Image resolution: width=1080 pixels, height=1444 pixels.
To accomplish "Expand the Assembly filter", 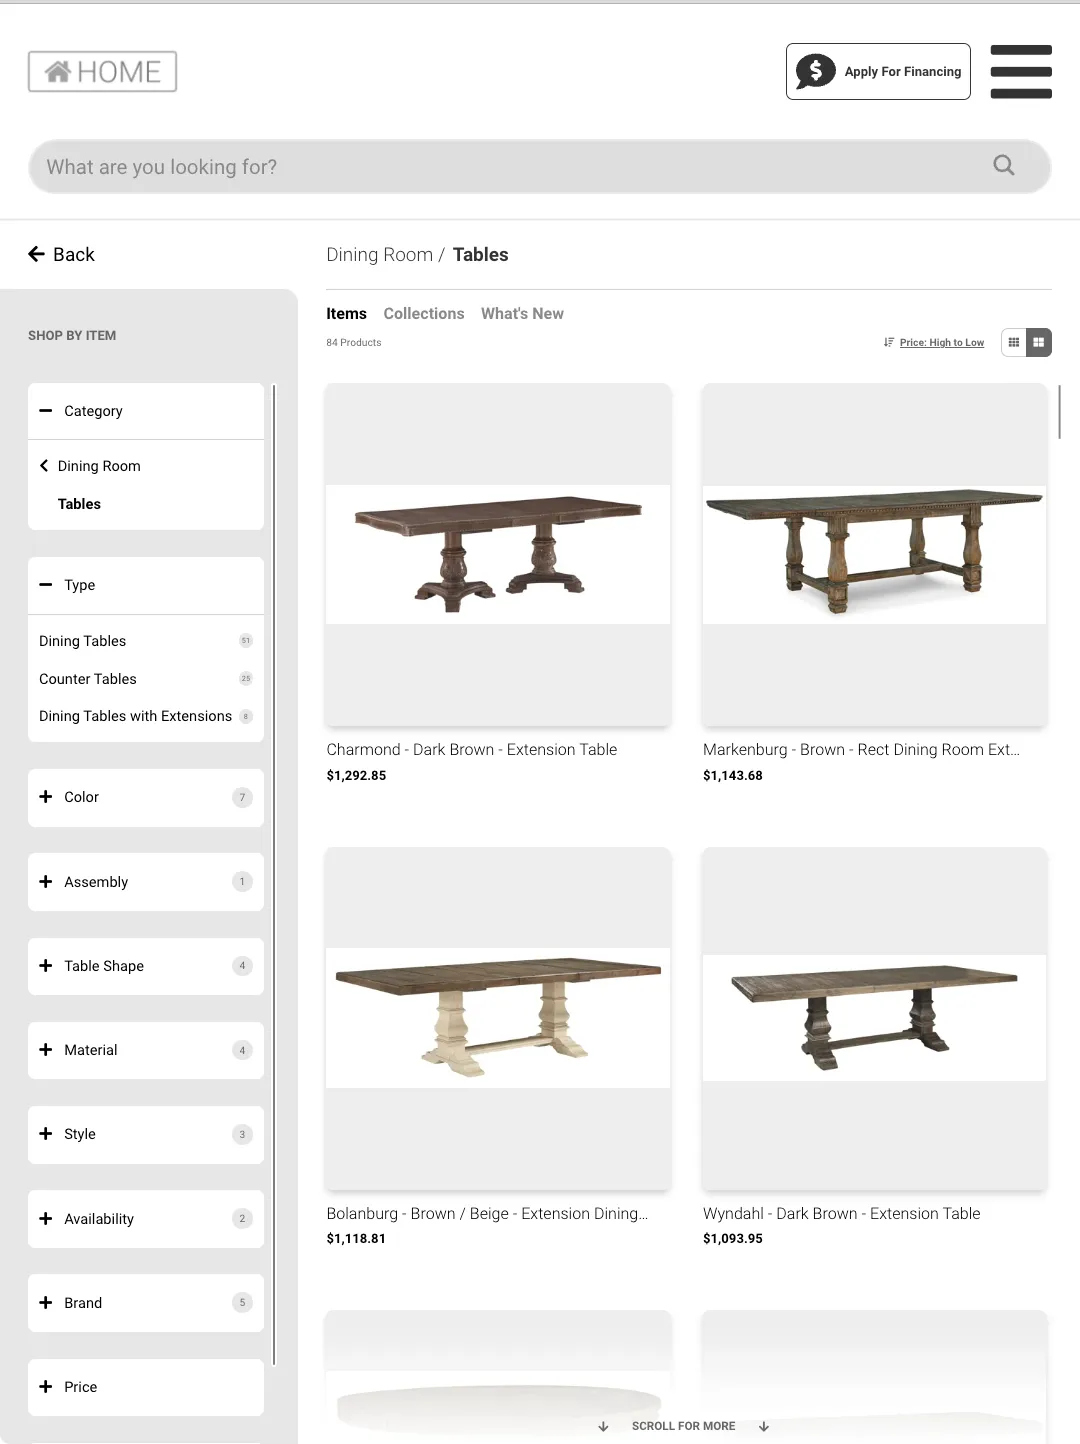I will 146,882.
